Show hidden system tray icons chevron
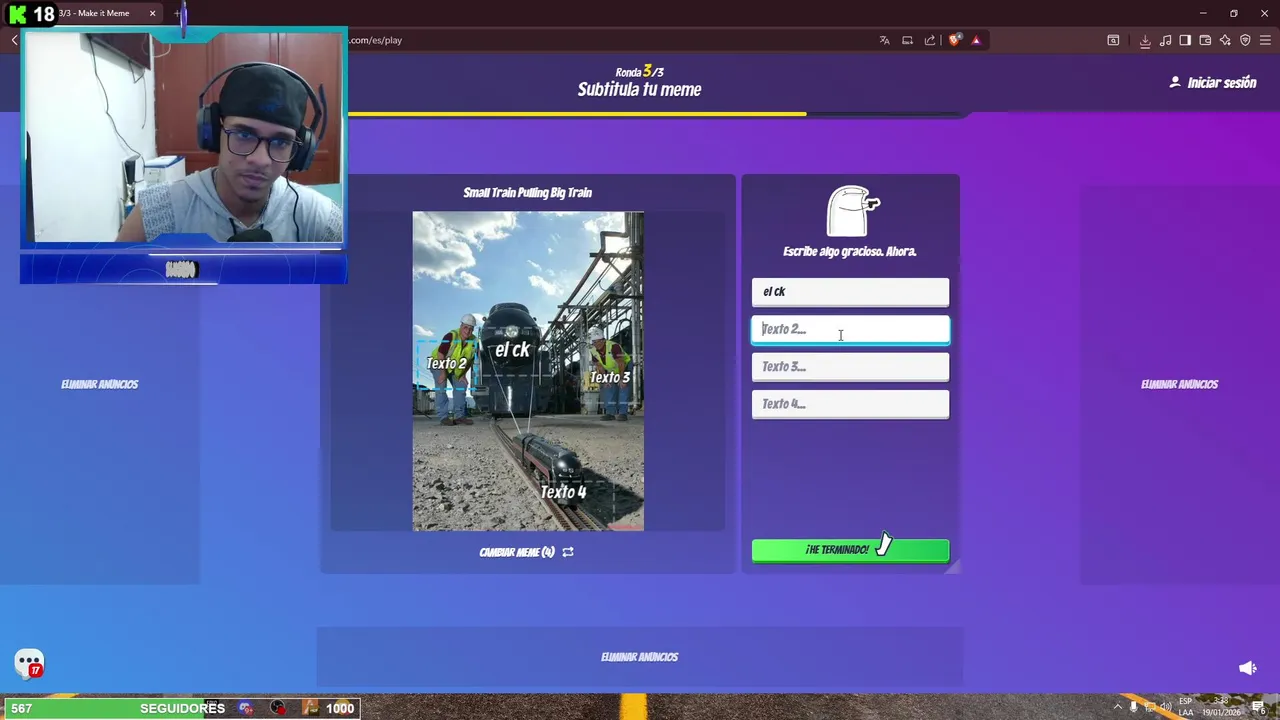This screenshot has height=720, width=1280. click(x=1118, y=707)
